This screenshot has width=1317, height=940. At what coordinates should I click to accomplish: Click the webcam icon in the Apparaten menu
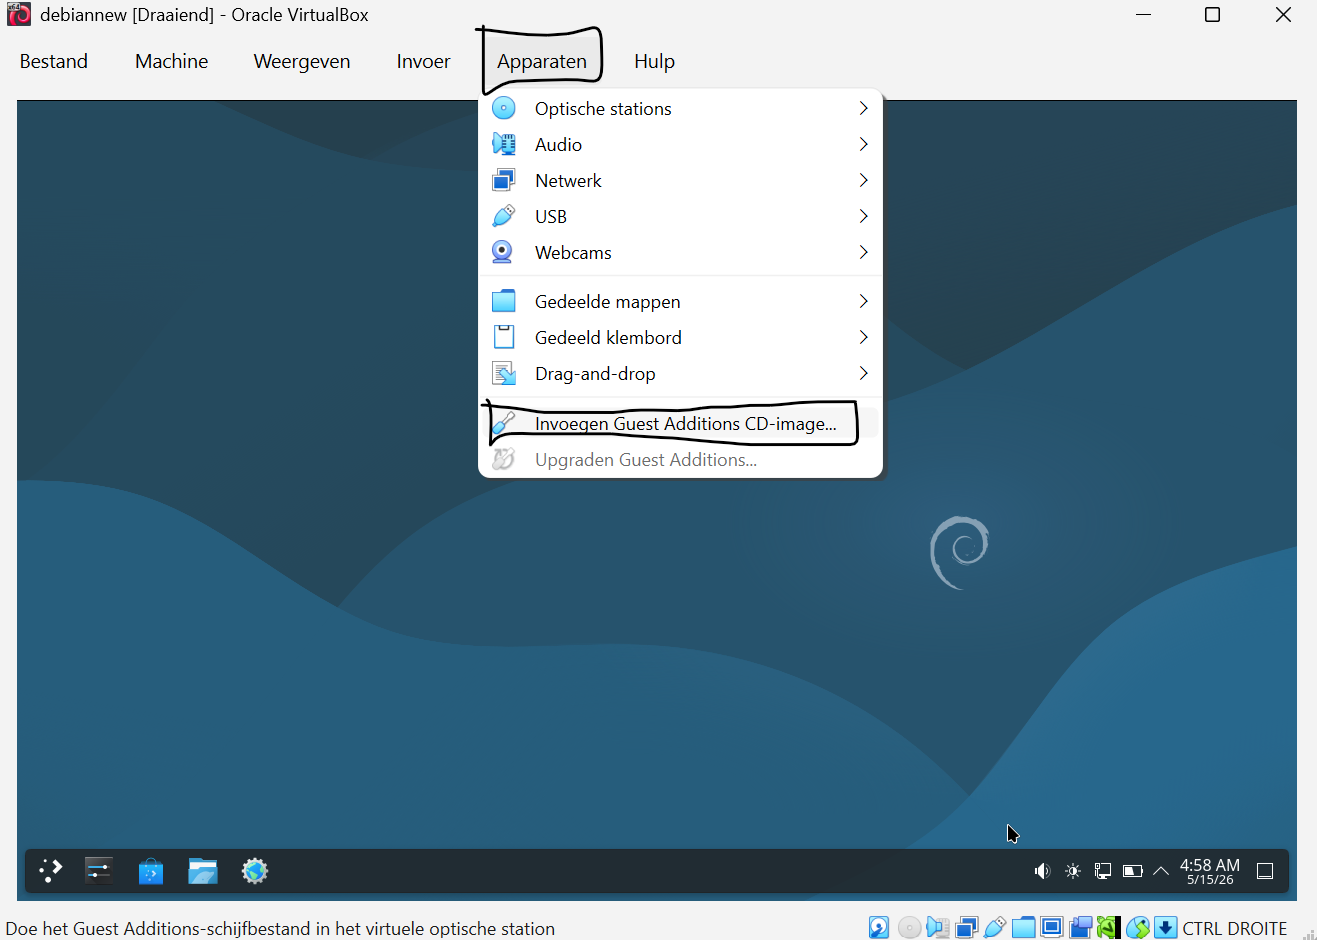pyautogui.click(x=503, y=252)
